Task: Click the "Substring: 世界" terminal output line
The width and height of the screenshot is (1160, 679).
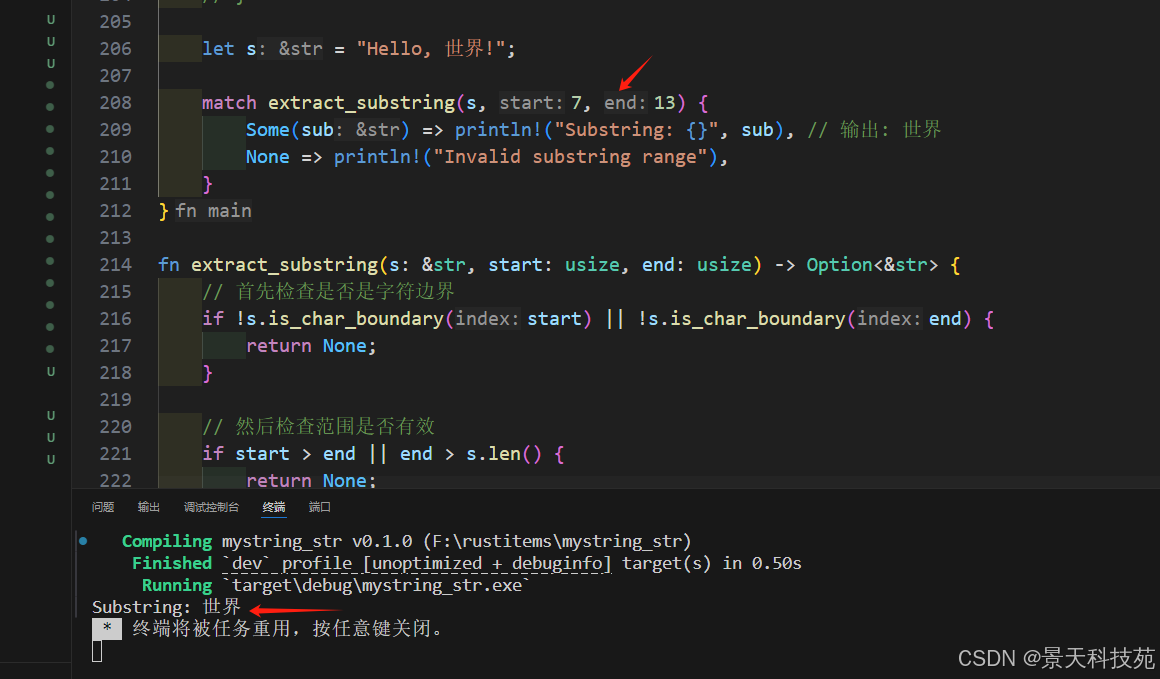Action: [166, 607]
